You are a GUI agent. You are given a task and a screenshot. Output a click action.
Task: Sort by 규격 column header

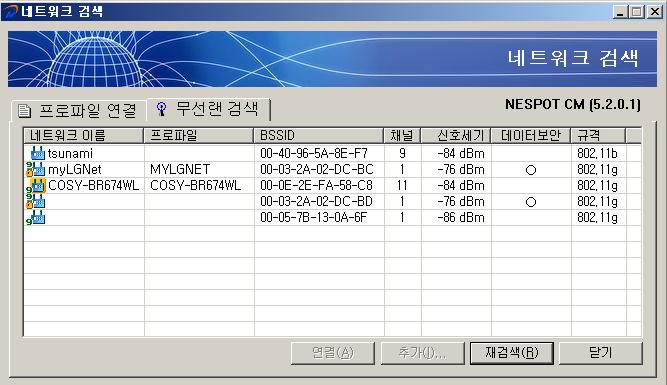[x=598, y=135]
